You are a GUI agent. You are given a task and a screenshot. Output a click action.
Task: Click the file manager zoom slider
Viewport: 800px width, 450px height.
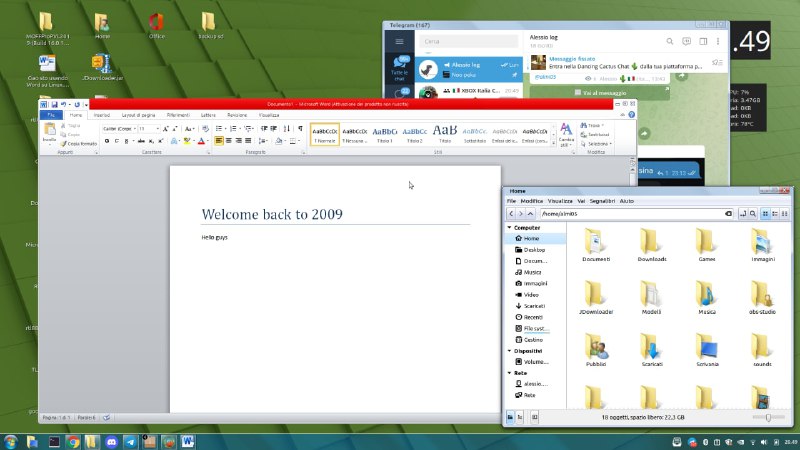click(x=768, y=416)
